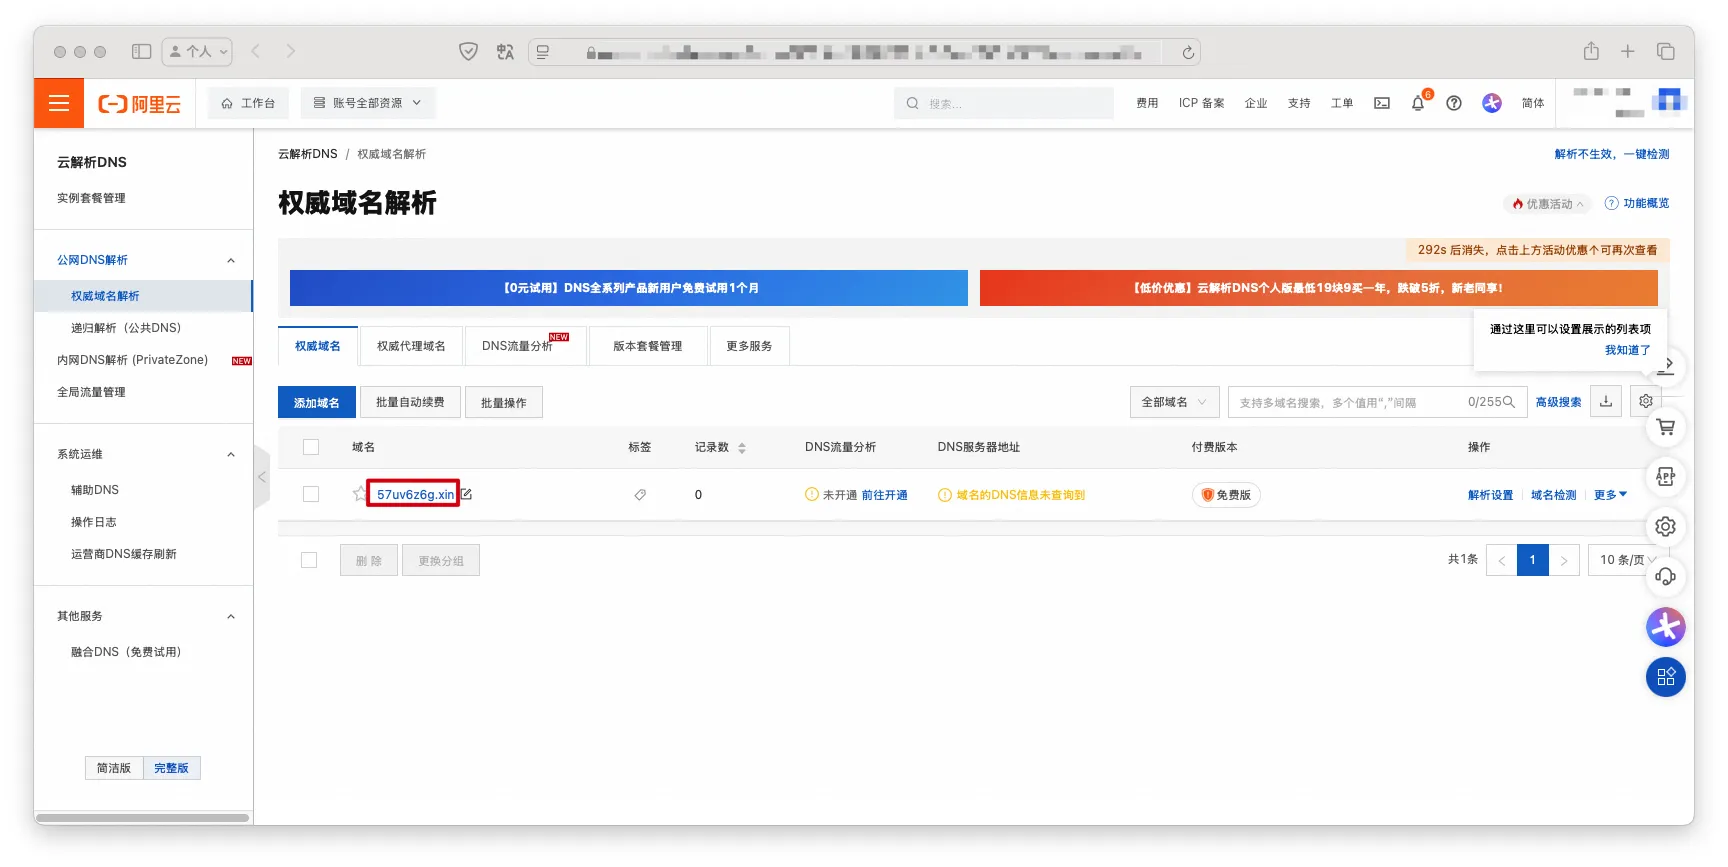Click the edit icon beside 57uv6z6g.xin
The width and height of the screenshot is (1728, 867).
pos(466,494)
